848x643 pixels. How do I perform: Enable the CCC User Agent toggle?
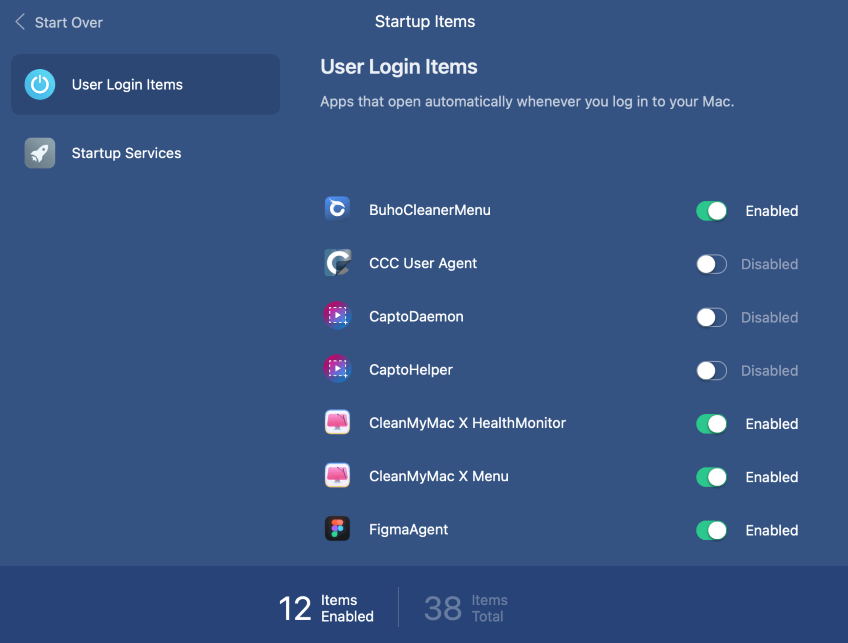coord(711,264)
